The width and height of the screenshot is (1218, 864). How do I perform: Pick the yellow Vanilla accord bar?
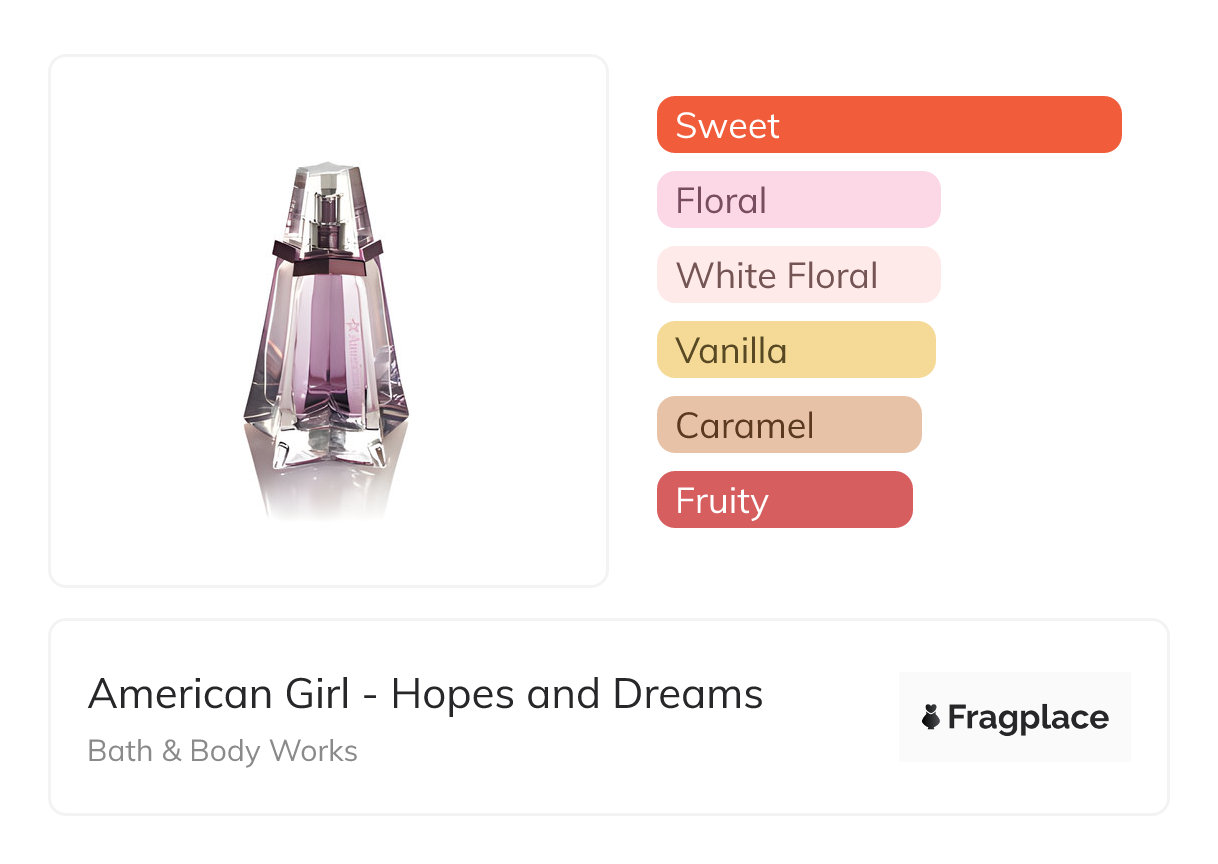(x=795, y=350)
